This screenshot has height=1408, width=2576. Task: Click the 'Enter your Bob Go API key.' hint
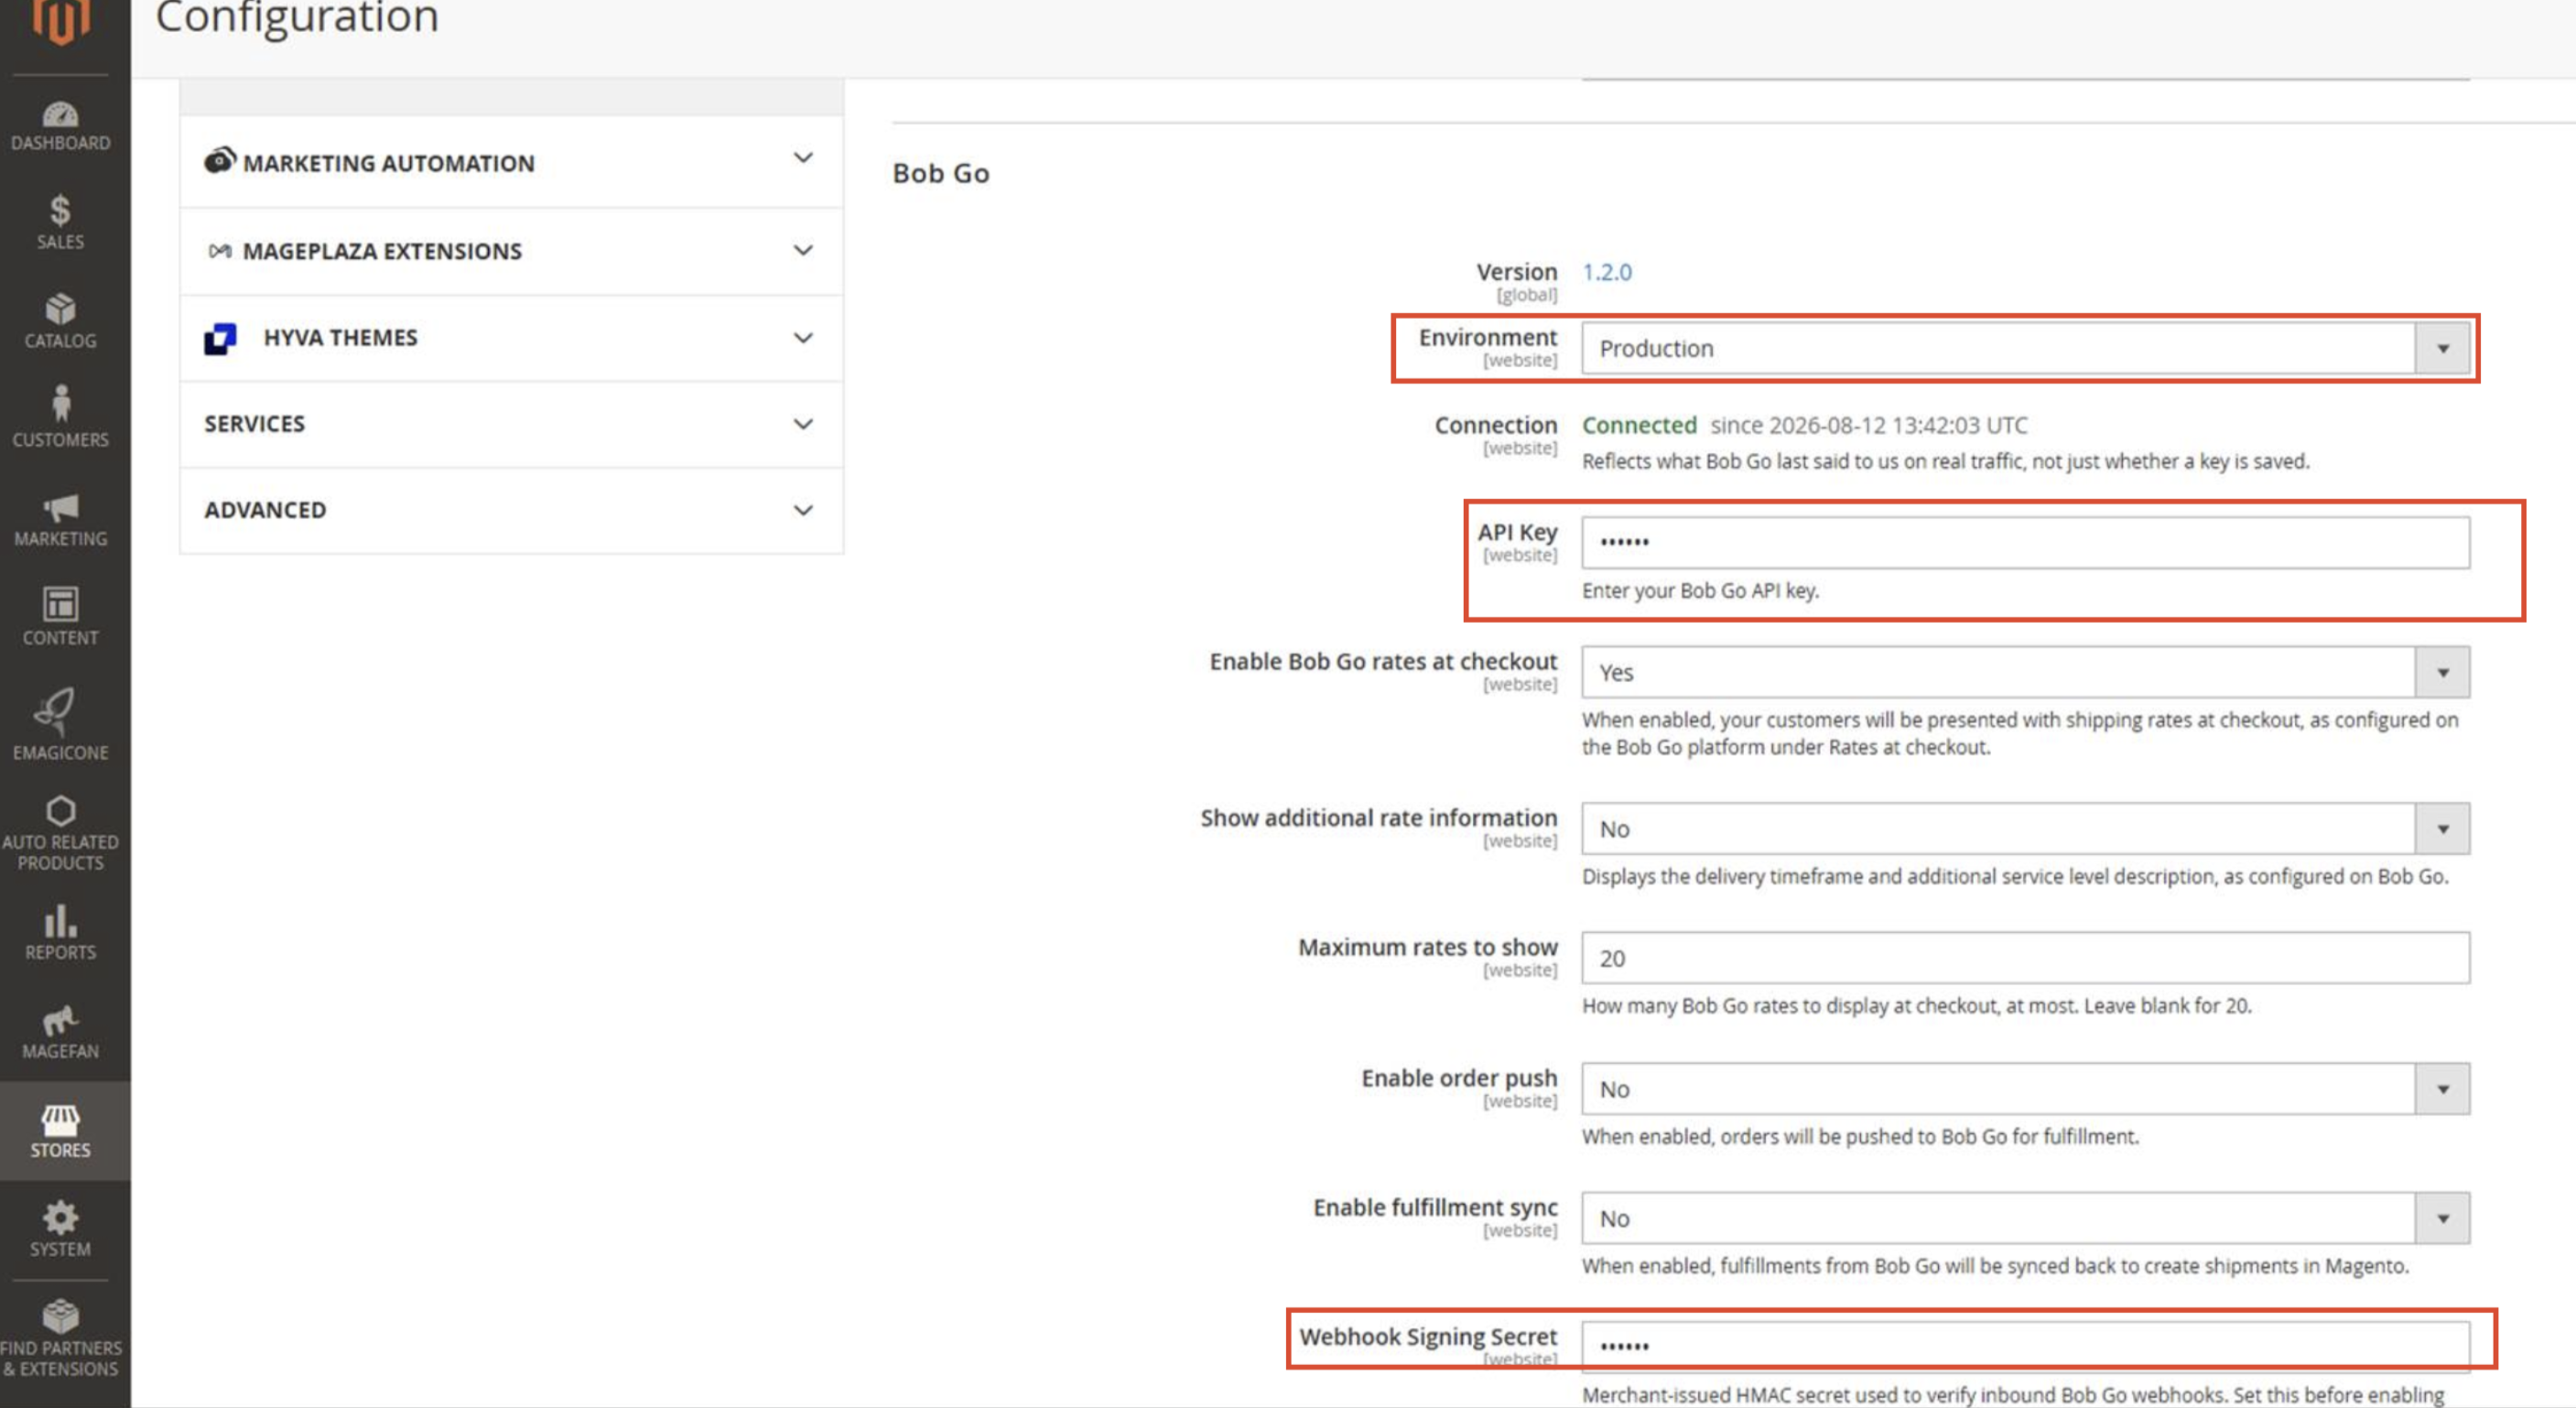[1700, 591]
